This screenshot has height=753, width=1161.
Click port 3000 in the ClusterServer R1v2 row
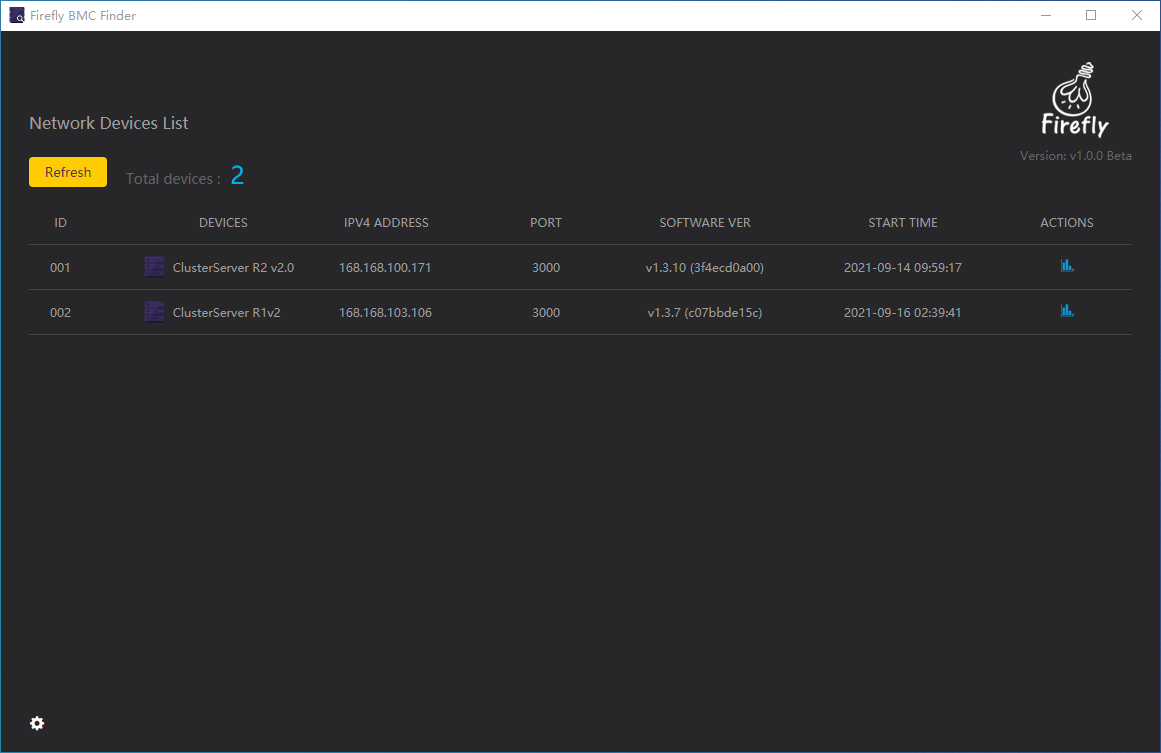[x=546, y=312]
